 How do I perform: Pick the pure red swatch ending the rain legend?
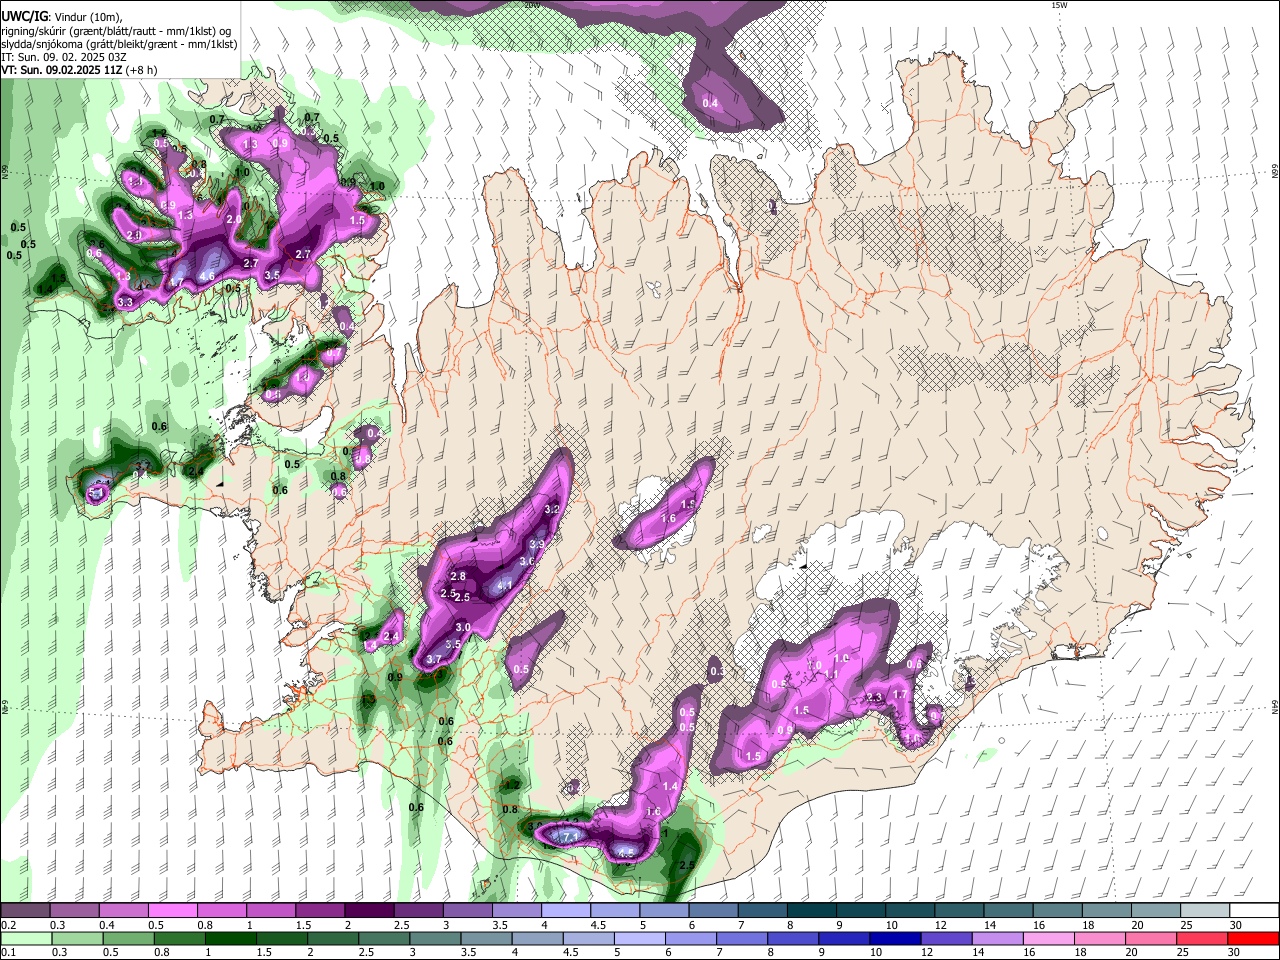point(1254,938)
